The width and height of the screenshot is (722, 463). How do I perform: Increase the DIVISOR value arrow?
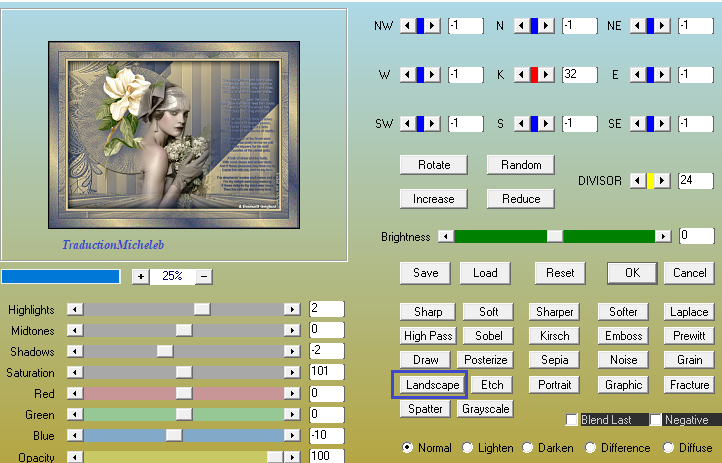tap(662, 180)
